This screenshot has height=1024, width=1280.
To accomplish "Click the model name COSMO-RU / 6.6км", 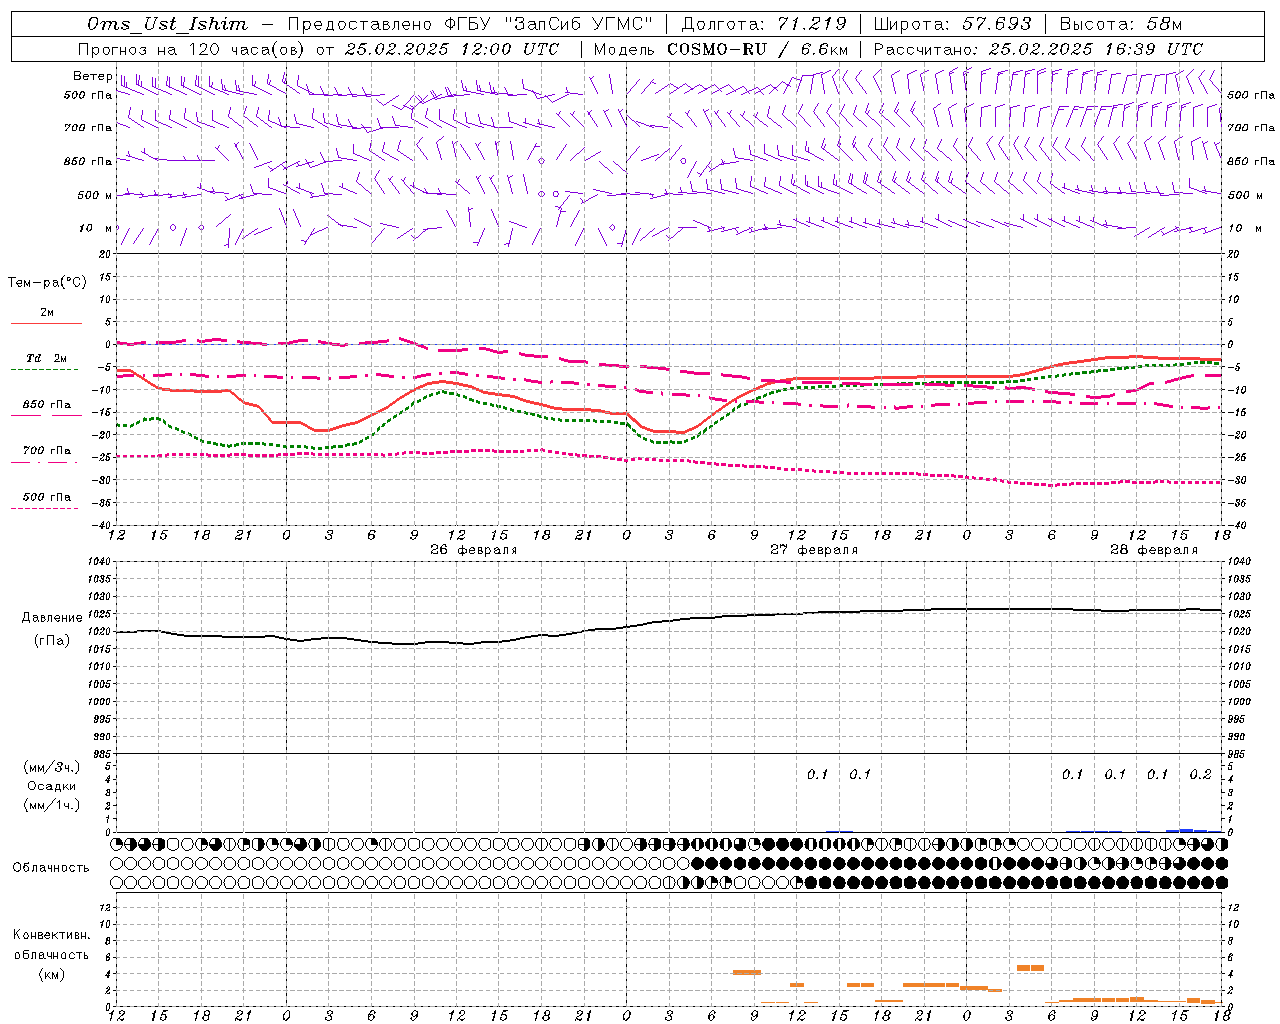I will pos(758,49).
